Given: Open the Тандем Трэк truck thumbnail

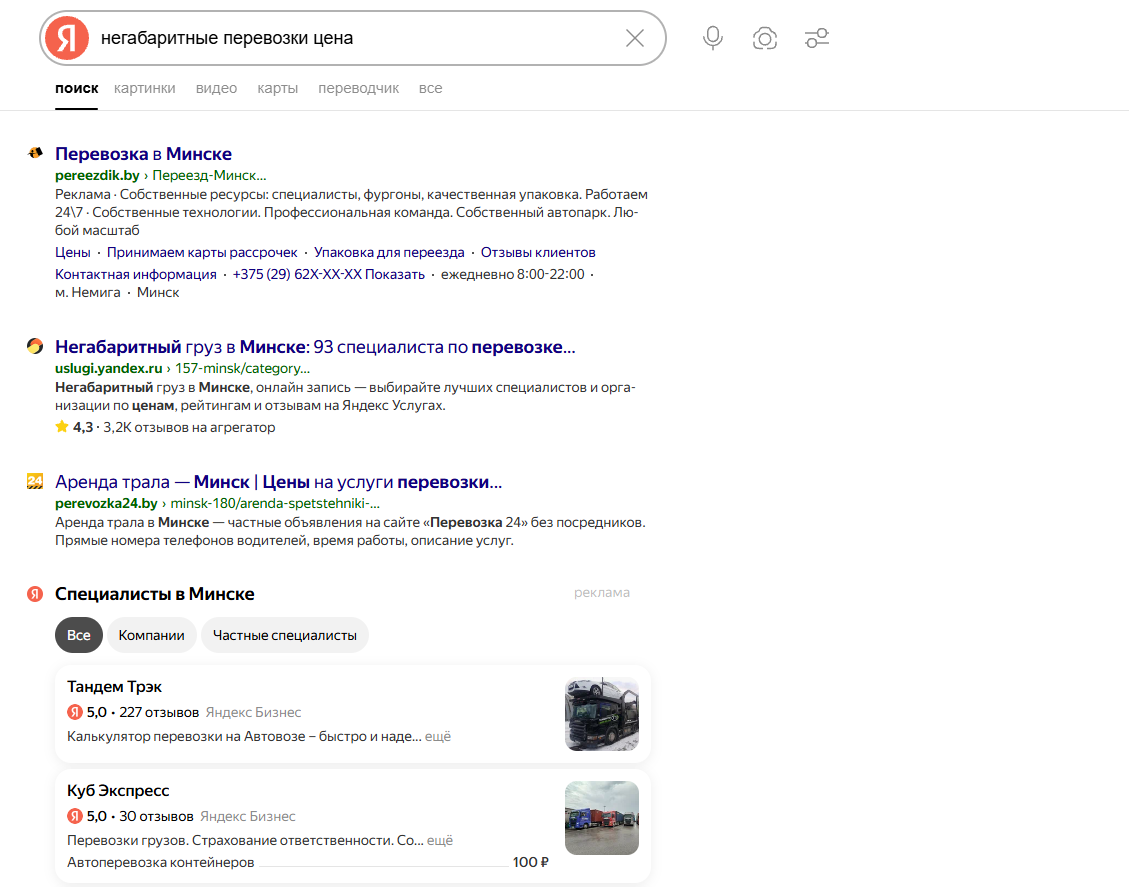Looking at the screenshot, I should (602, 714).
